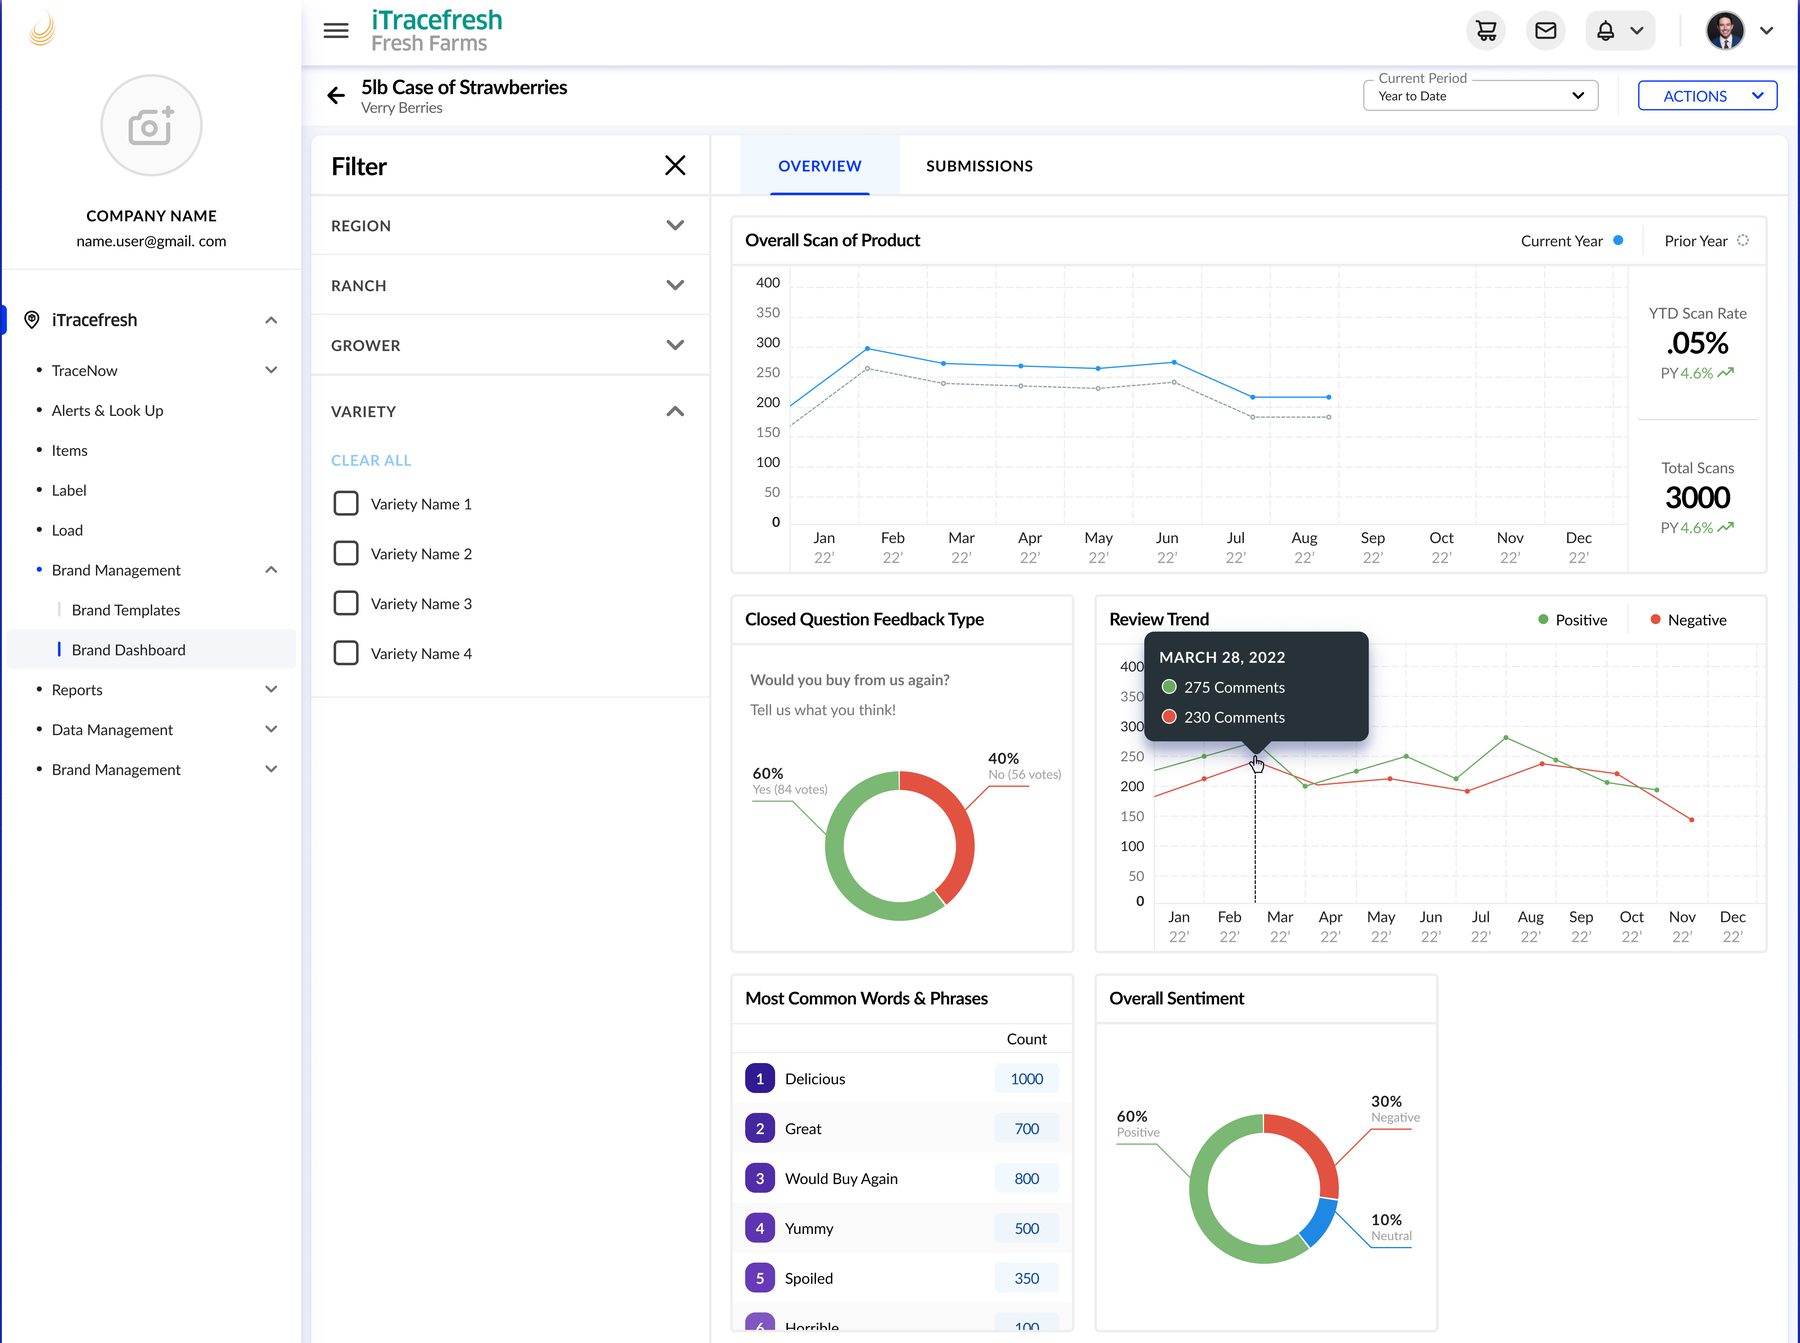This screenshot has width=1800, height=1343.
Task: Open the hamburger menu icon
Action: [336, 31]
